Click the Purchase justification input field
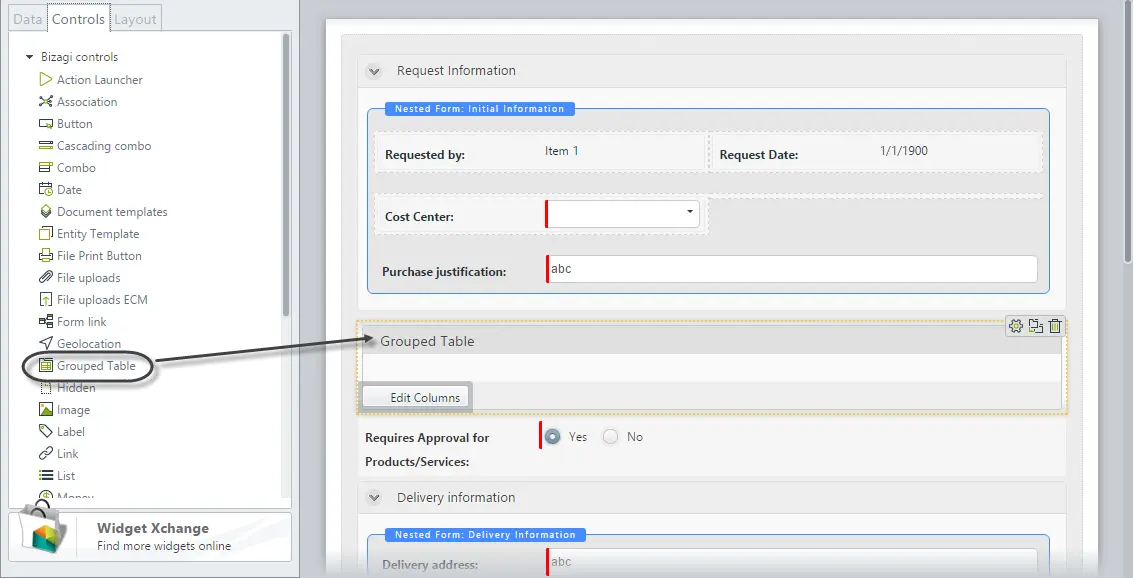1134x578 pixels. [792, 269]
